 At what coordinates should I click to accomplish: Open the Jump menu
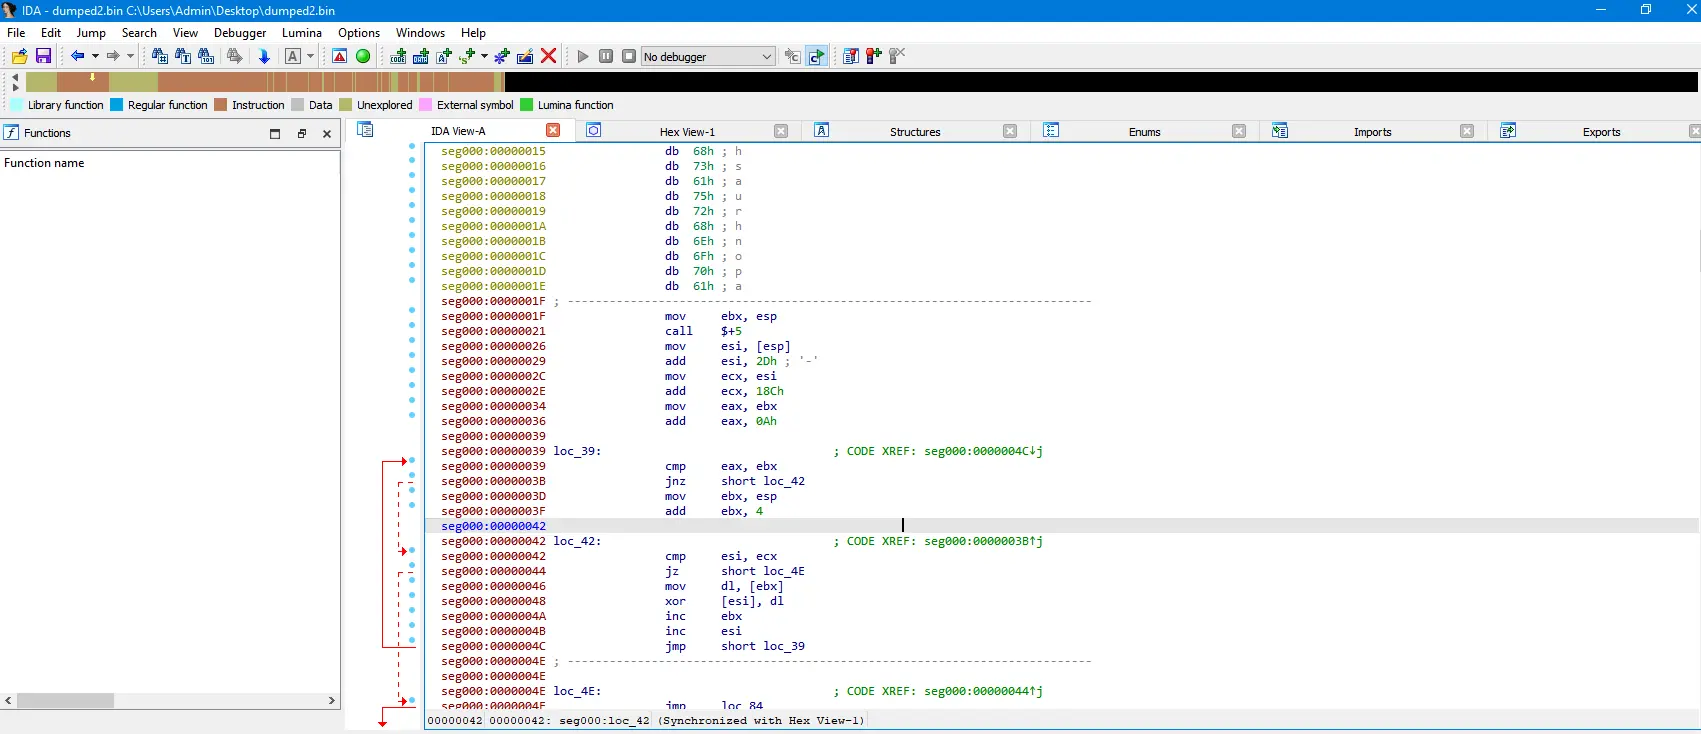tap(91, 33)
